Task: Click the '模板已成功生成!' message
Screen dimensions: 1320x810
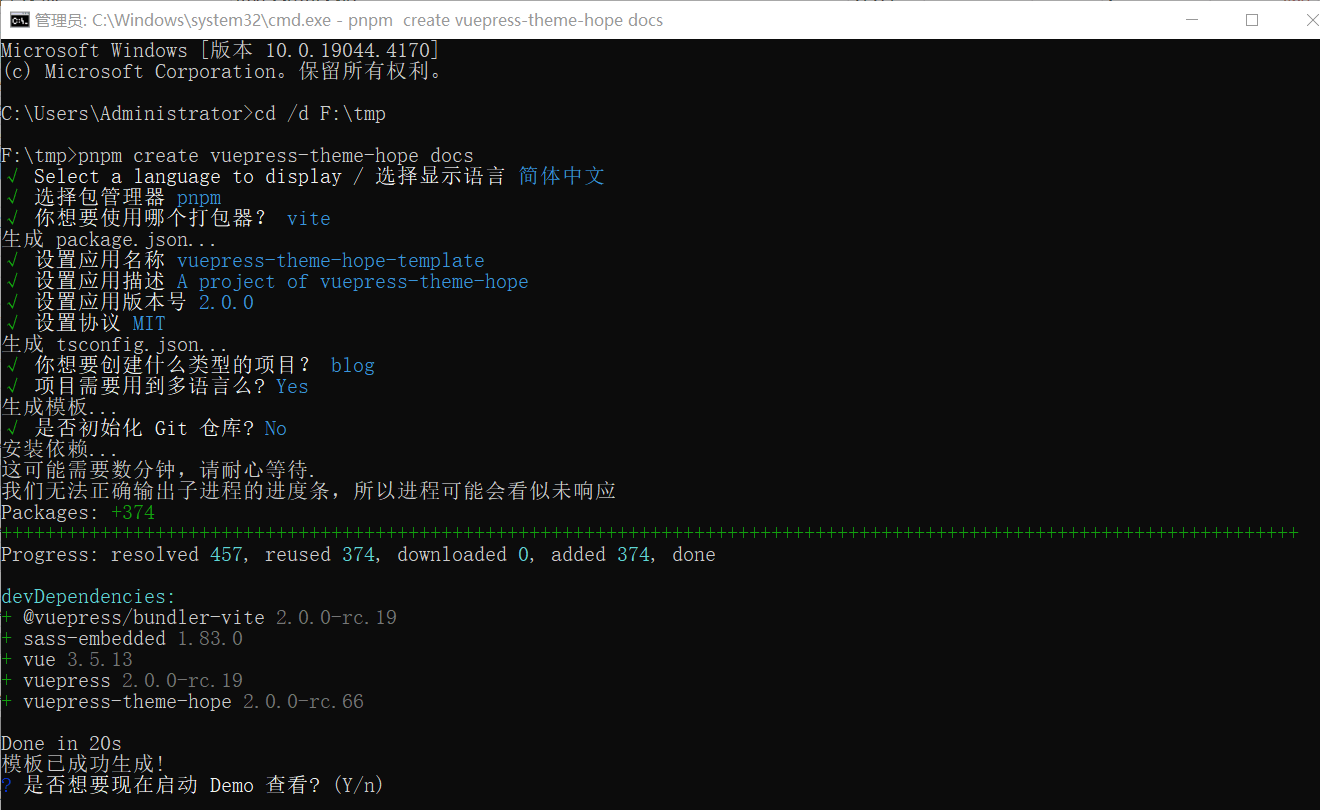Action: point(83,764)
